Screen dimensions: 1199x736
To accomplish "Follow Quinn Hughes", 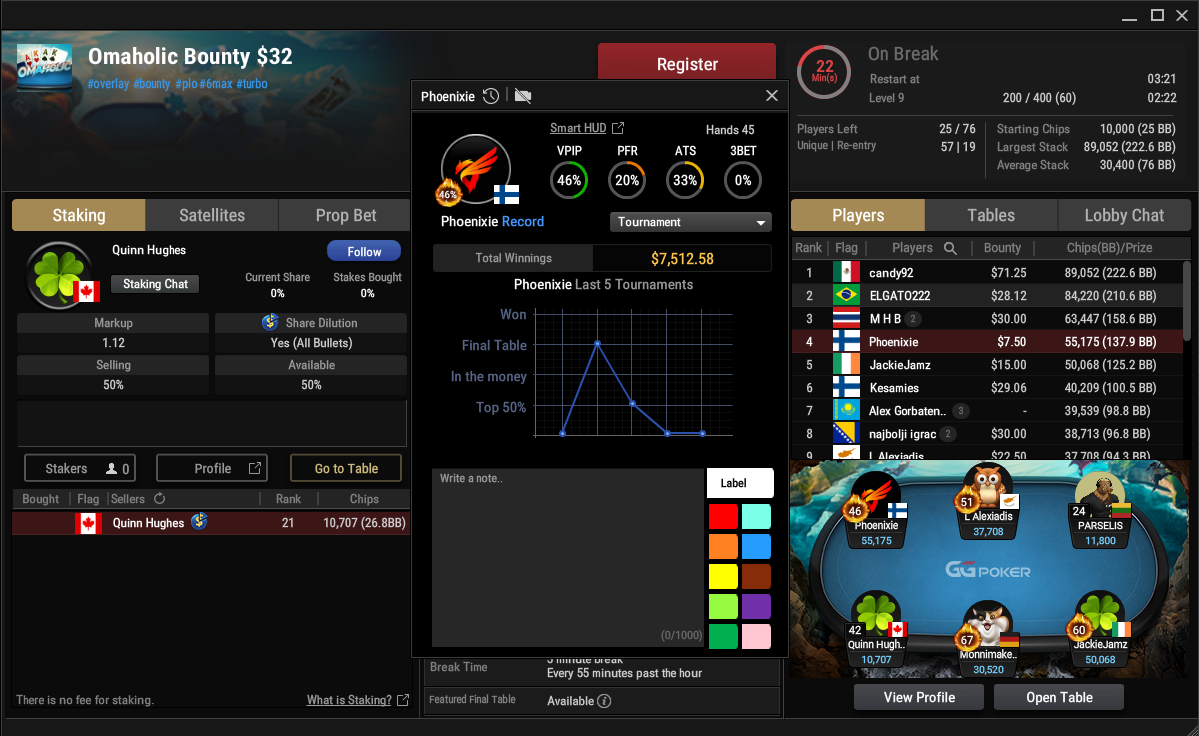I will [364, 251].
